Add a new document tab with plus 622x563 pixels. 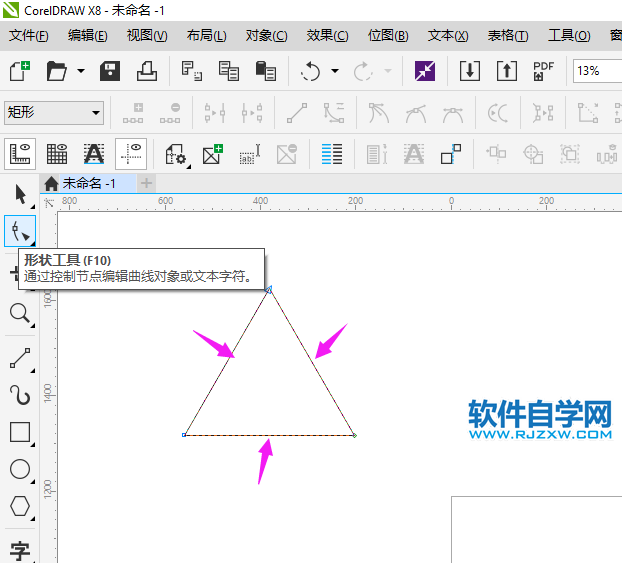click(x=147, y=183)
